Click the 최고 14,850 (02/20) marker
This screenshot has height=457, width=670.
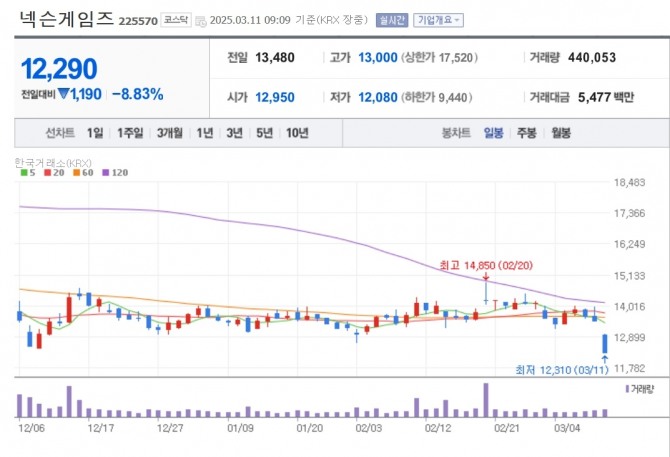tap(486, 266)
